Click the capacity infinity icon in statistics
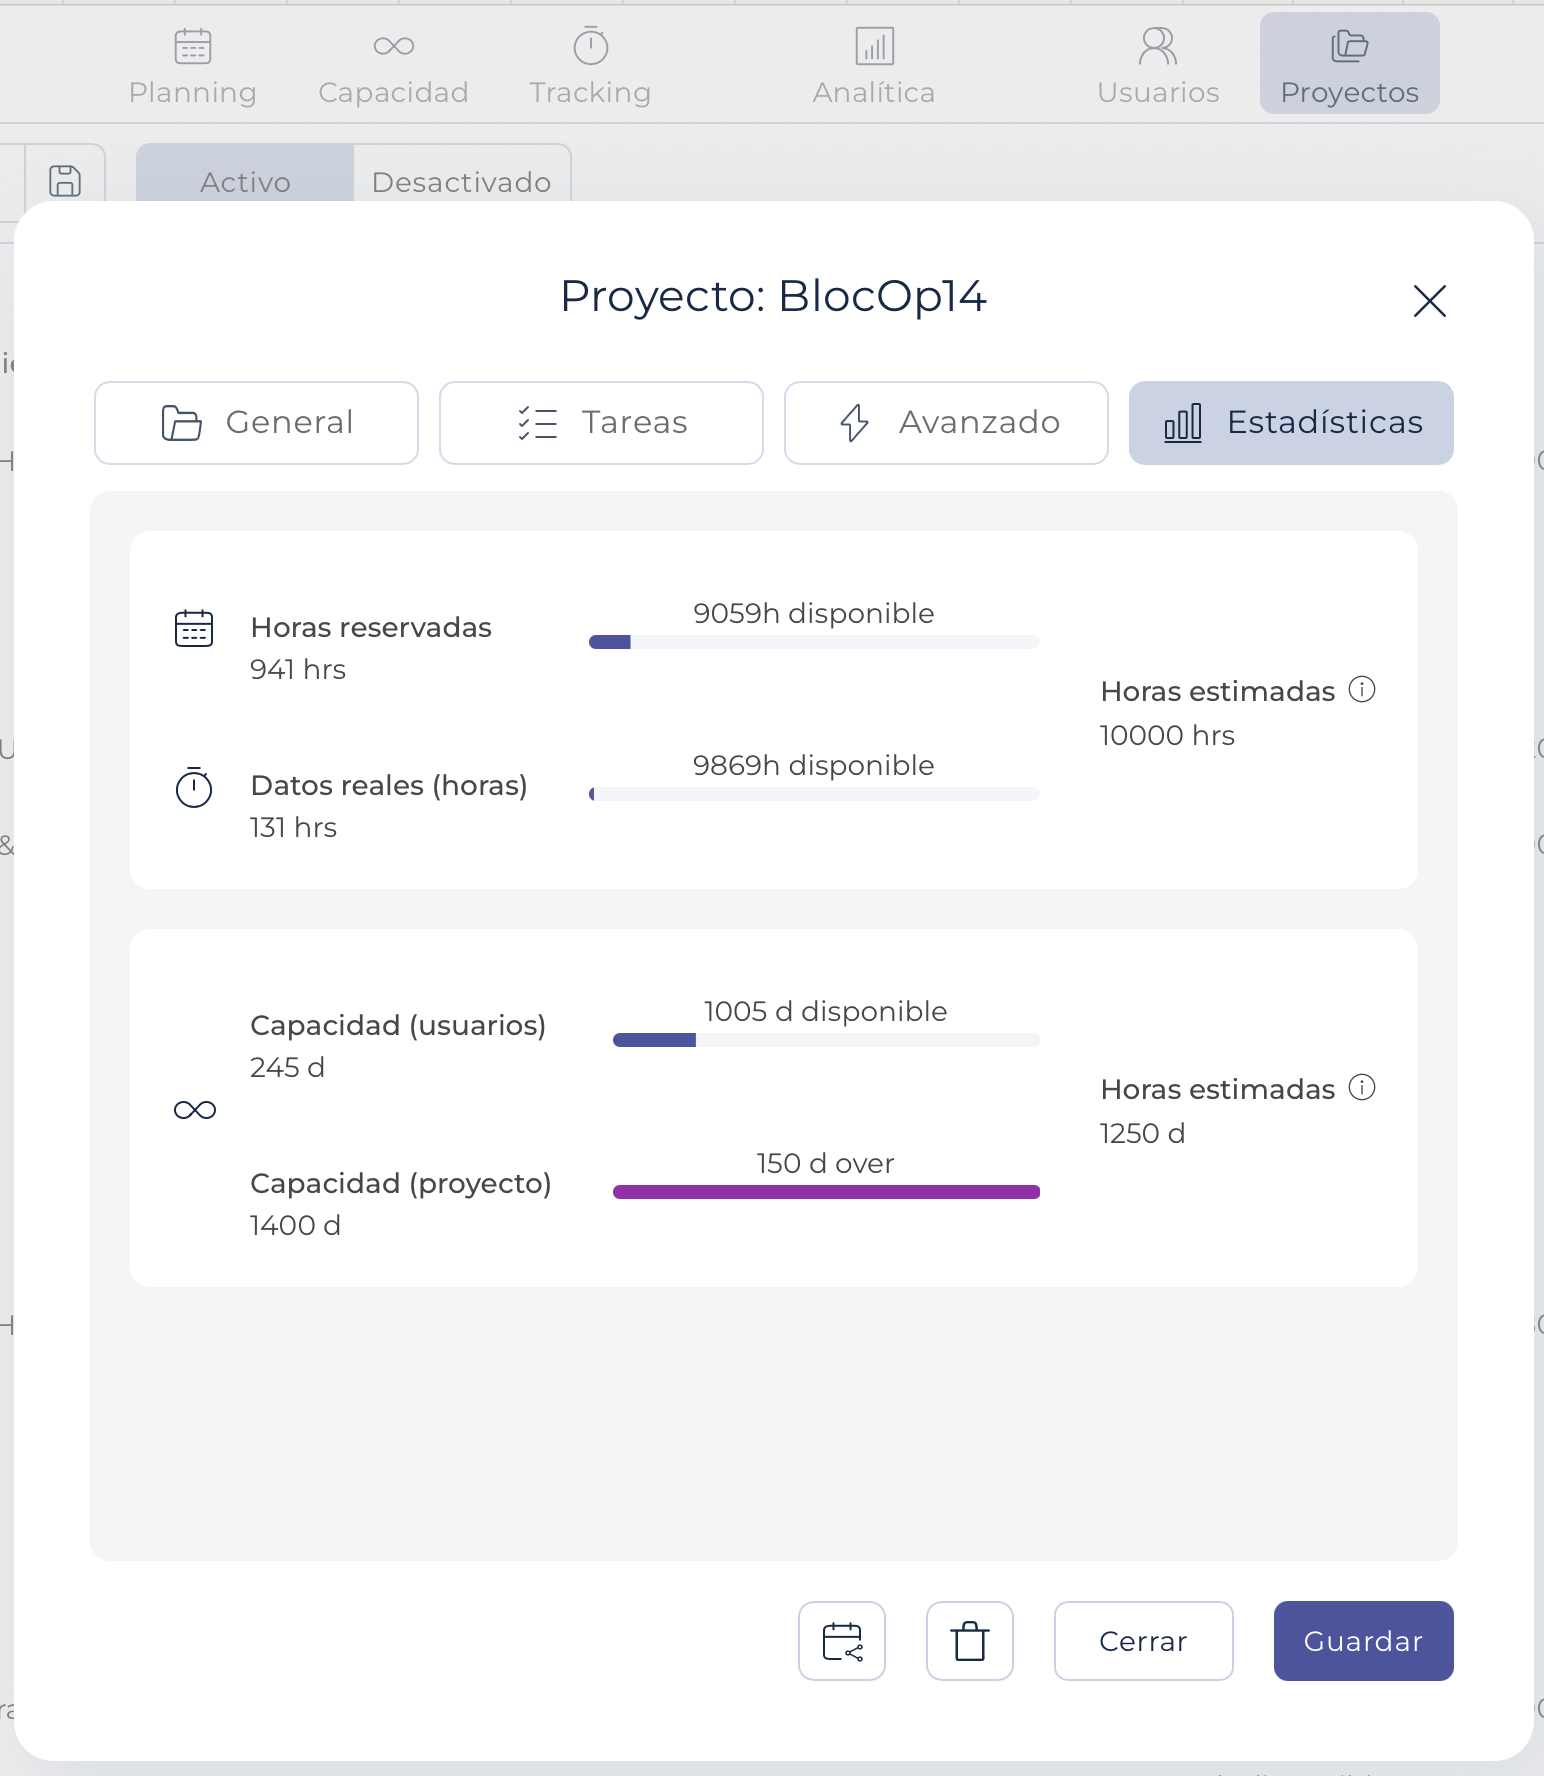Screen dimensions: 1544x1776 click(x=195, y=1110)
